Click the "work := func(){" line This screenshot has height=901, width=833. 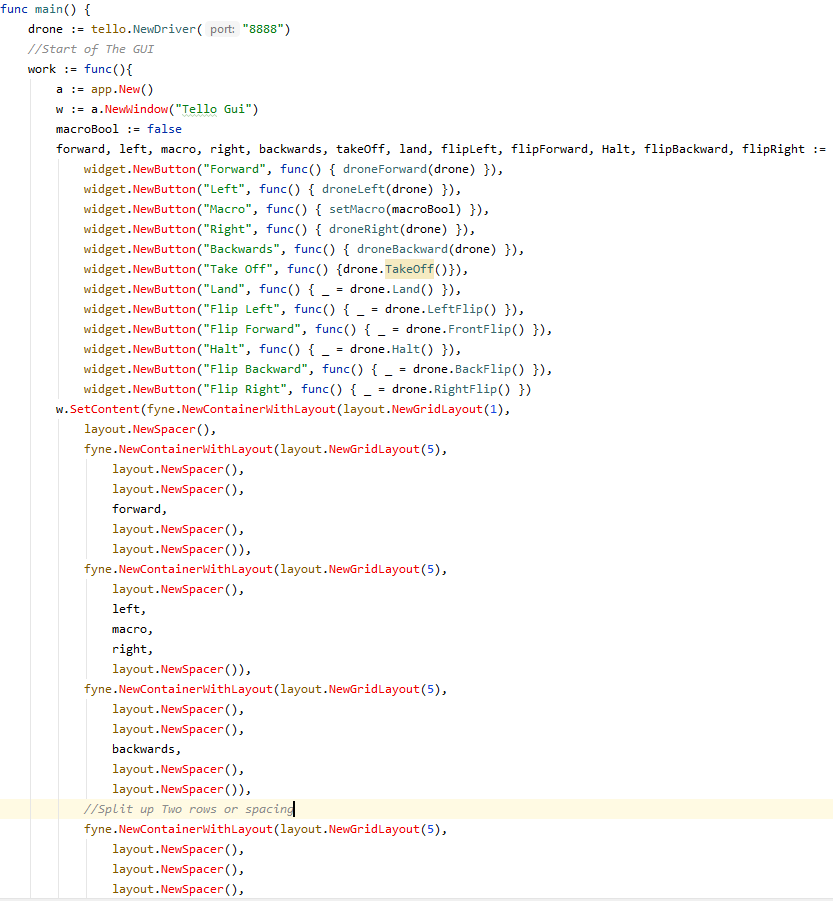point(80,69)
